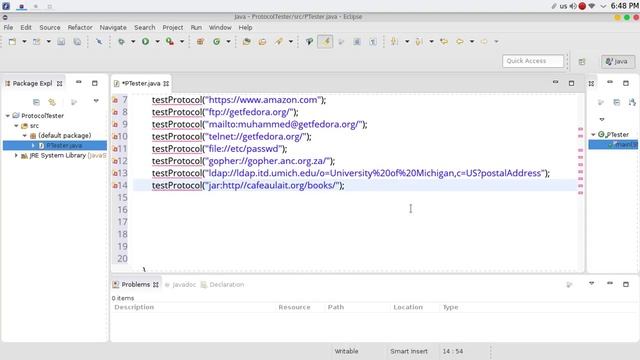Close the PTester.java editor tab
This screenshot has width=640, height=360.
coord(166,83)
